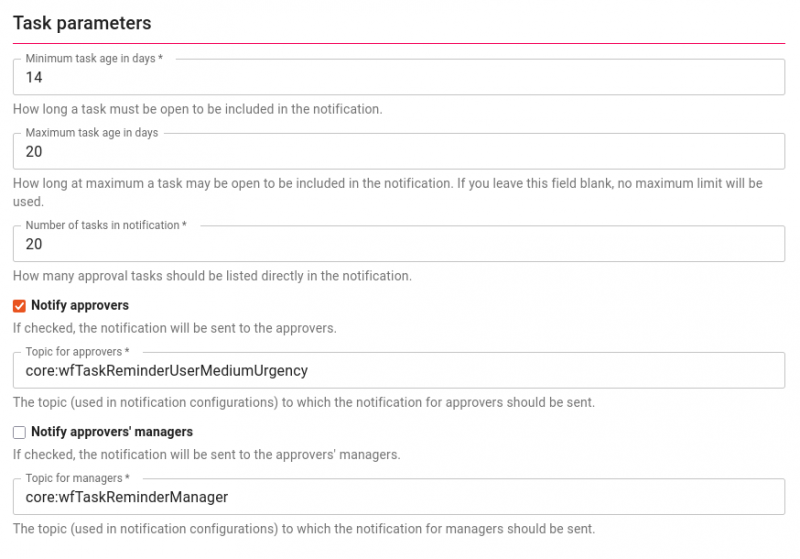The image size is (800, 559).
Task: Click the floating label "Number of tasks in notification"
Action: coord(105,226)
